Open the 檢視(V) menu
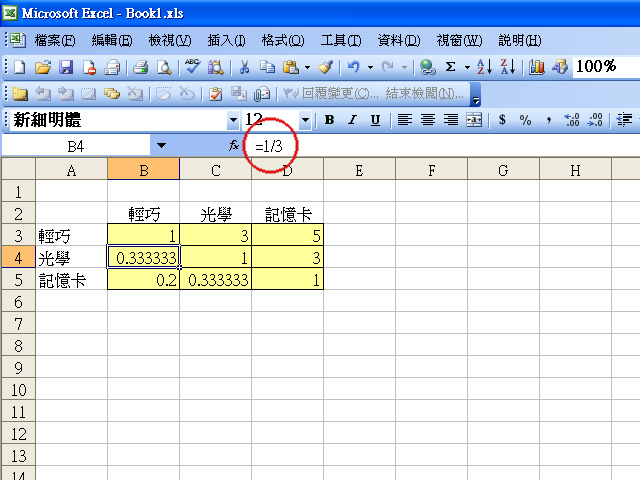Image resolution: width=640 pixels, height=480 pixels. tap(170, 40)
